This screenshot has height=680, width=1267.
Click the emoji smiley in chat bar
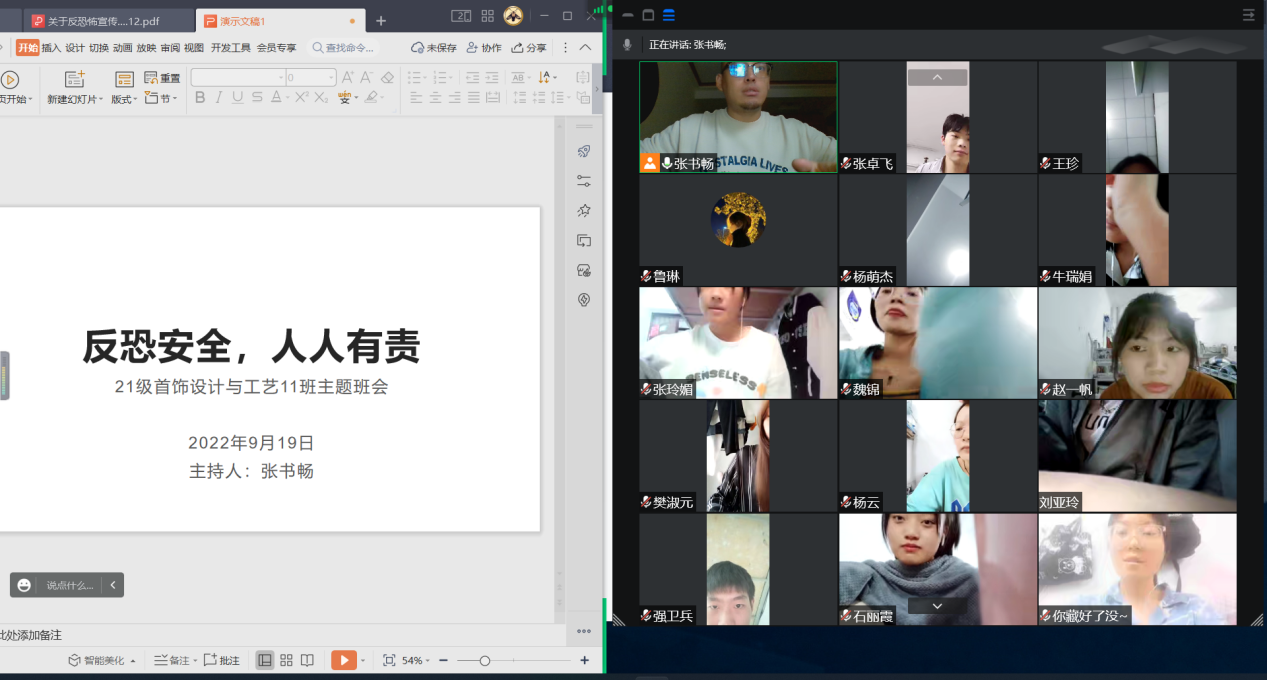(x=24, y=585)
